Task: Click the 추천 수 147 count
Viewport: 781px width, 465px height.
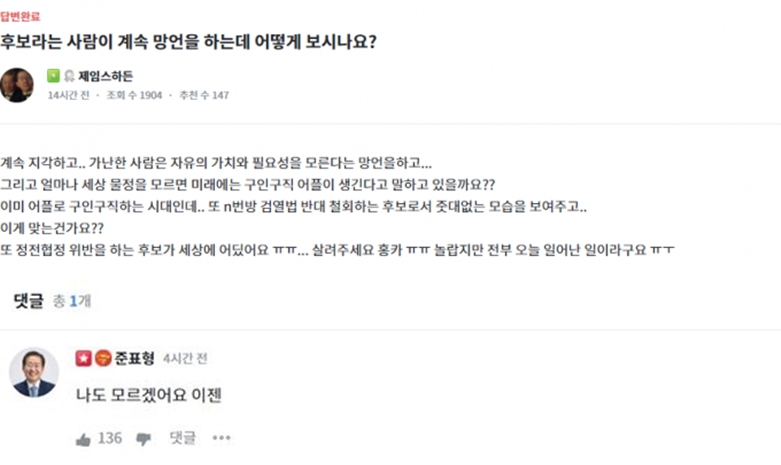Action: (203, 95)
